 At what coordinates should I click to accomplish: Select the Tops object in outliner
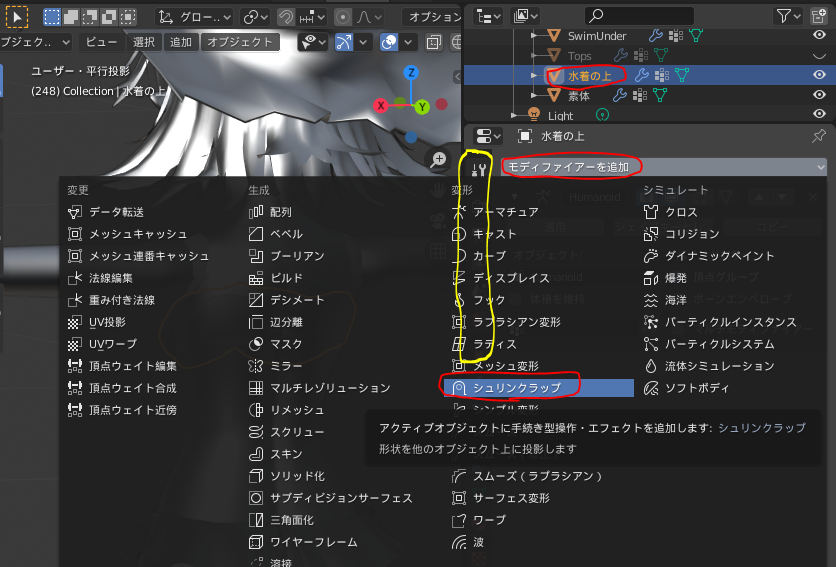click(579, 56)
